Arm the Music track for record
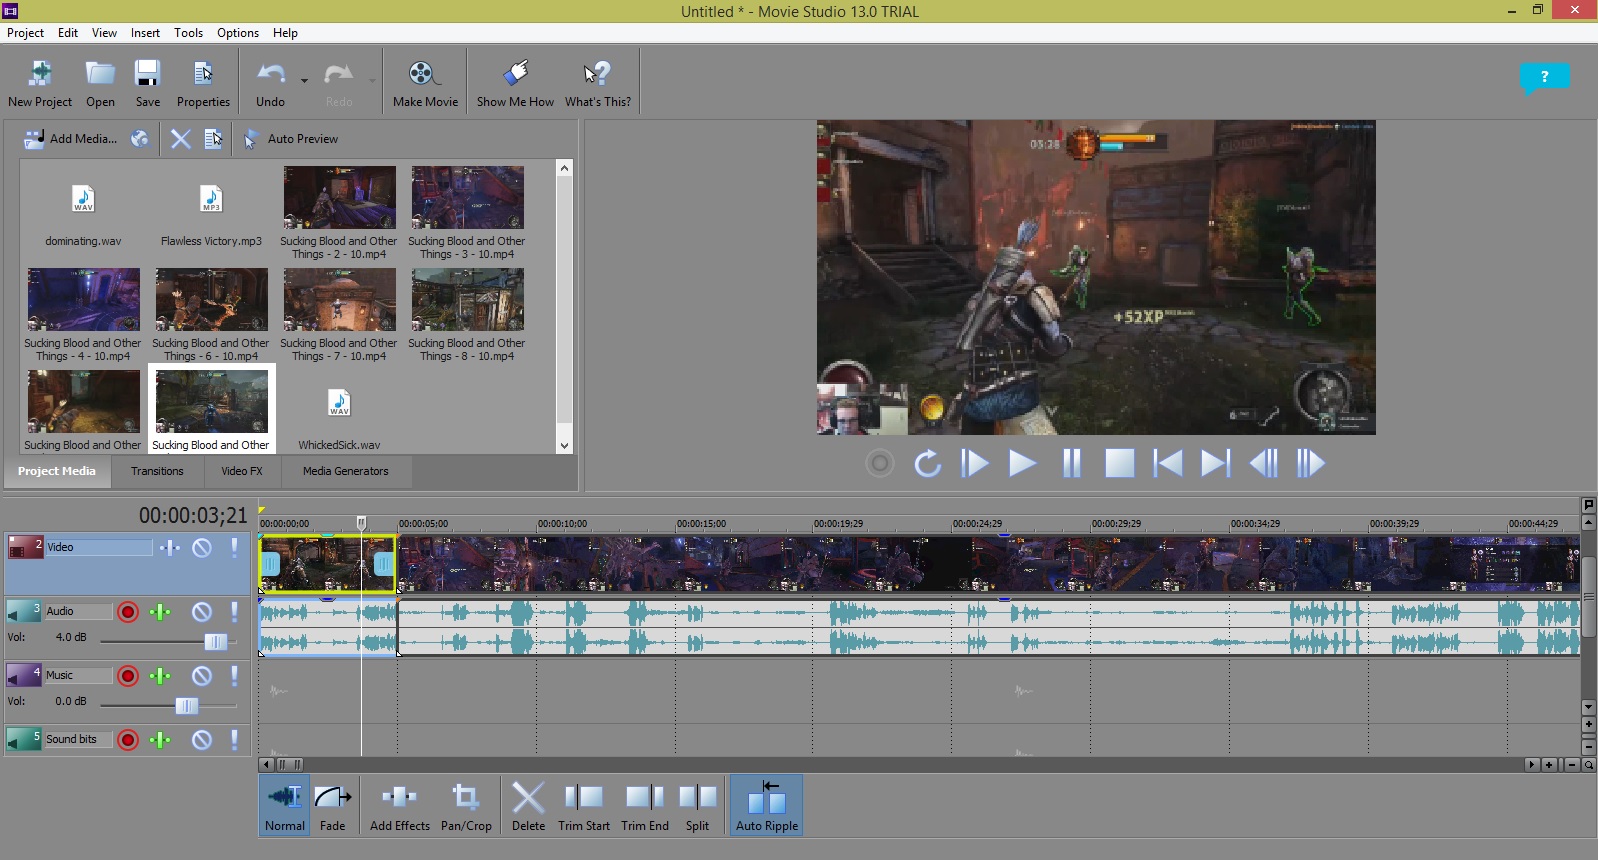The height and width of the screenshot is (860, 1598). [x=128, y=676]
